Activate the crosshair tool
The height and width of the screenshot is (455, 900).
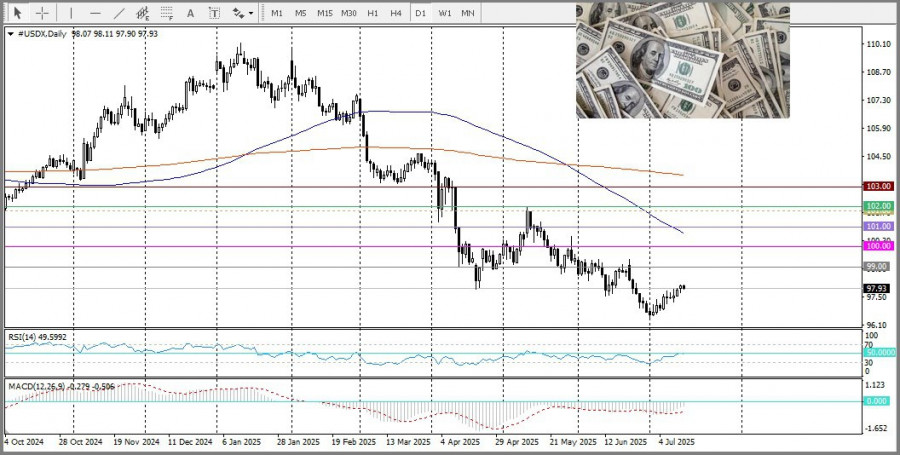(42, 13)
